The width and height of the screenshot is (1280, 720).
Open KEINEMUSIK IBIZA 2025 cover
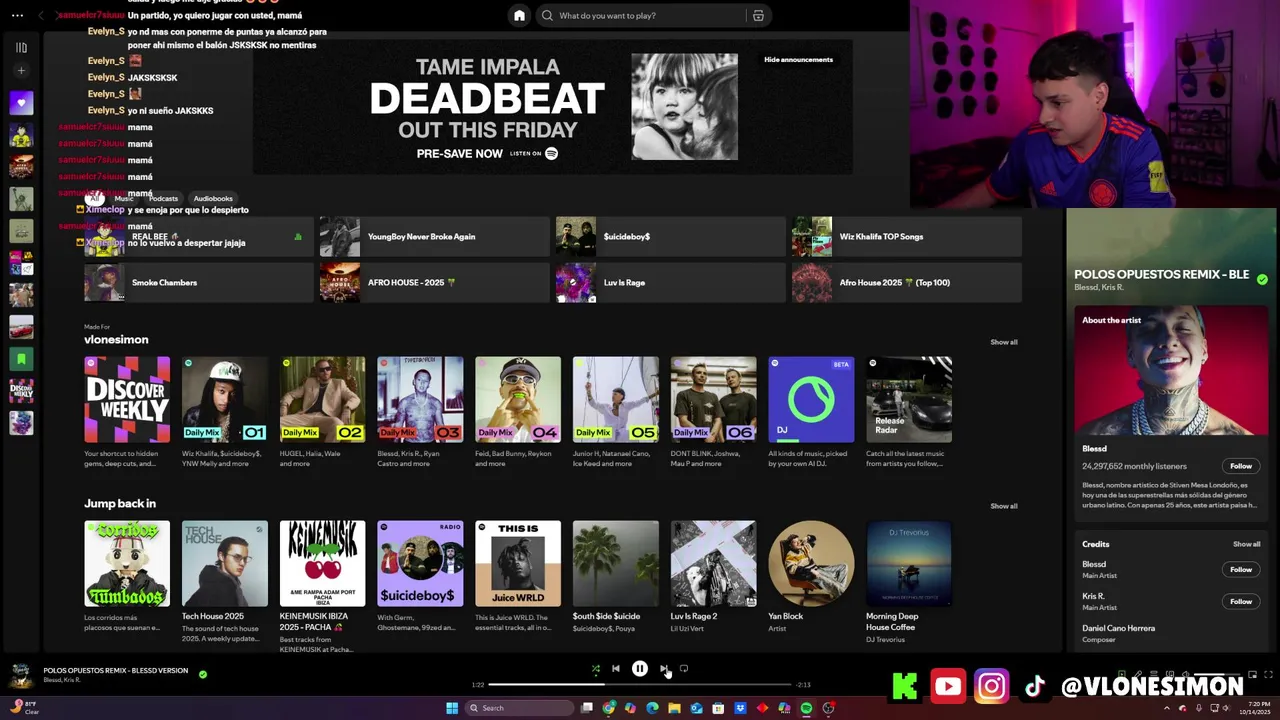pyautogui.click(x=322, y=563)
